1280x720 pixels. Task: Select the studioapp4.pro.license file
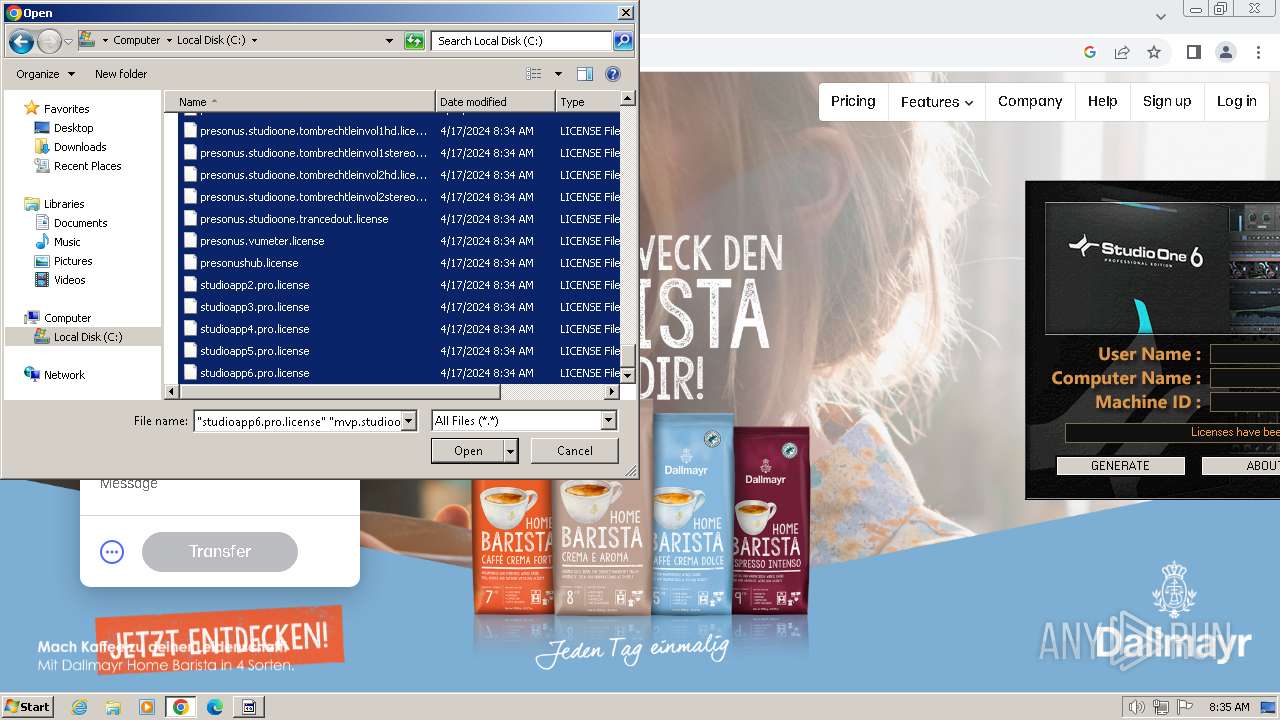(254, 329)
